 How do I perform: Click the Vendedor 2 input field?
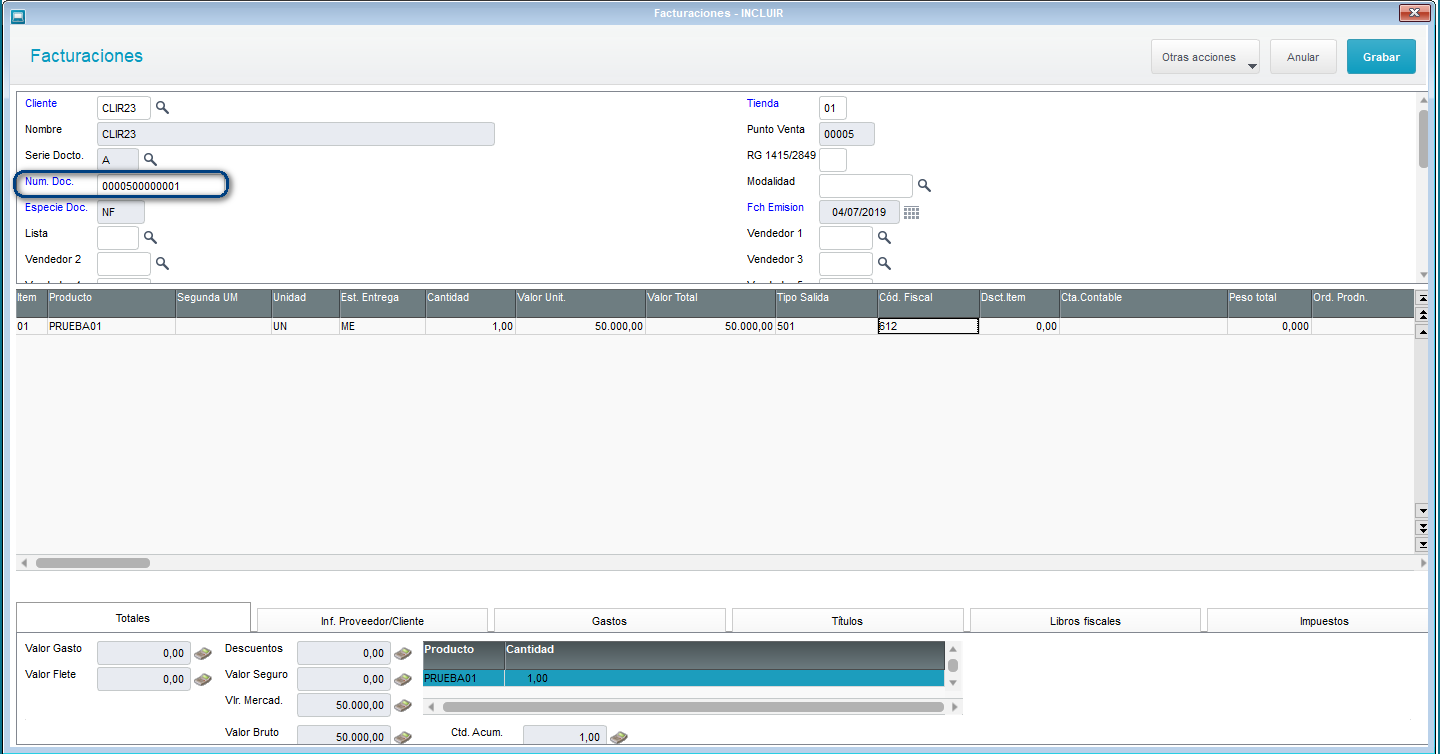(124, 264)
